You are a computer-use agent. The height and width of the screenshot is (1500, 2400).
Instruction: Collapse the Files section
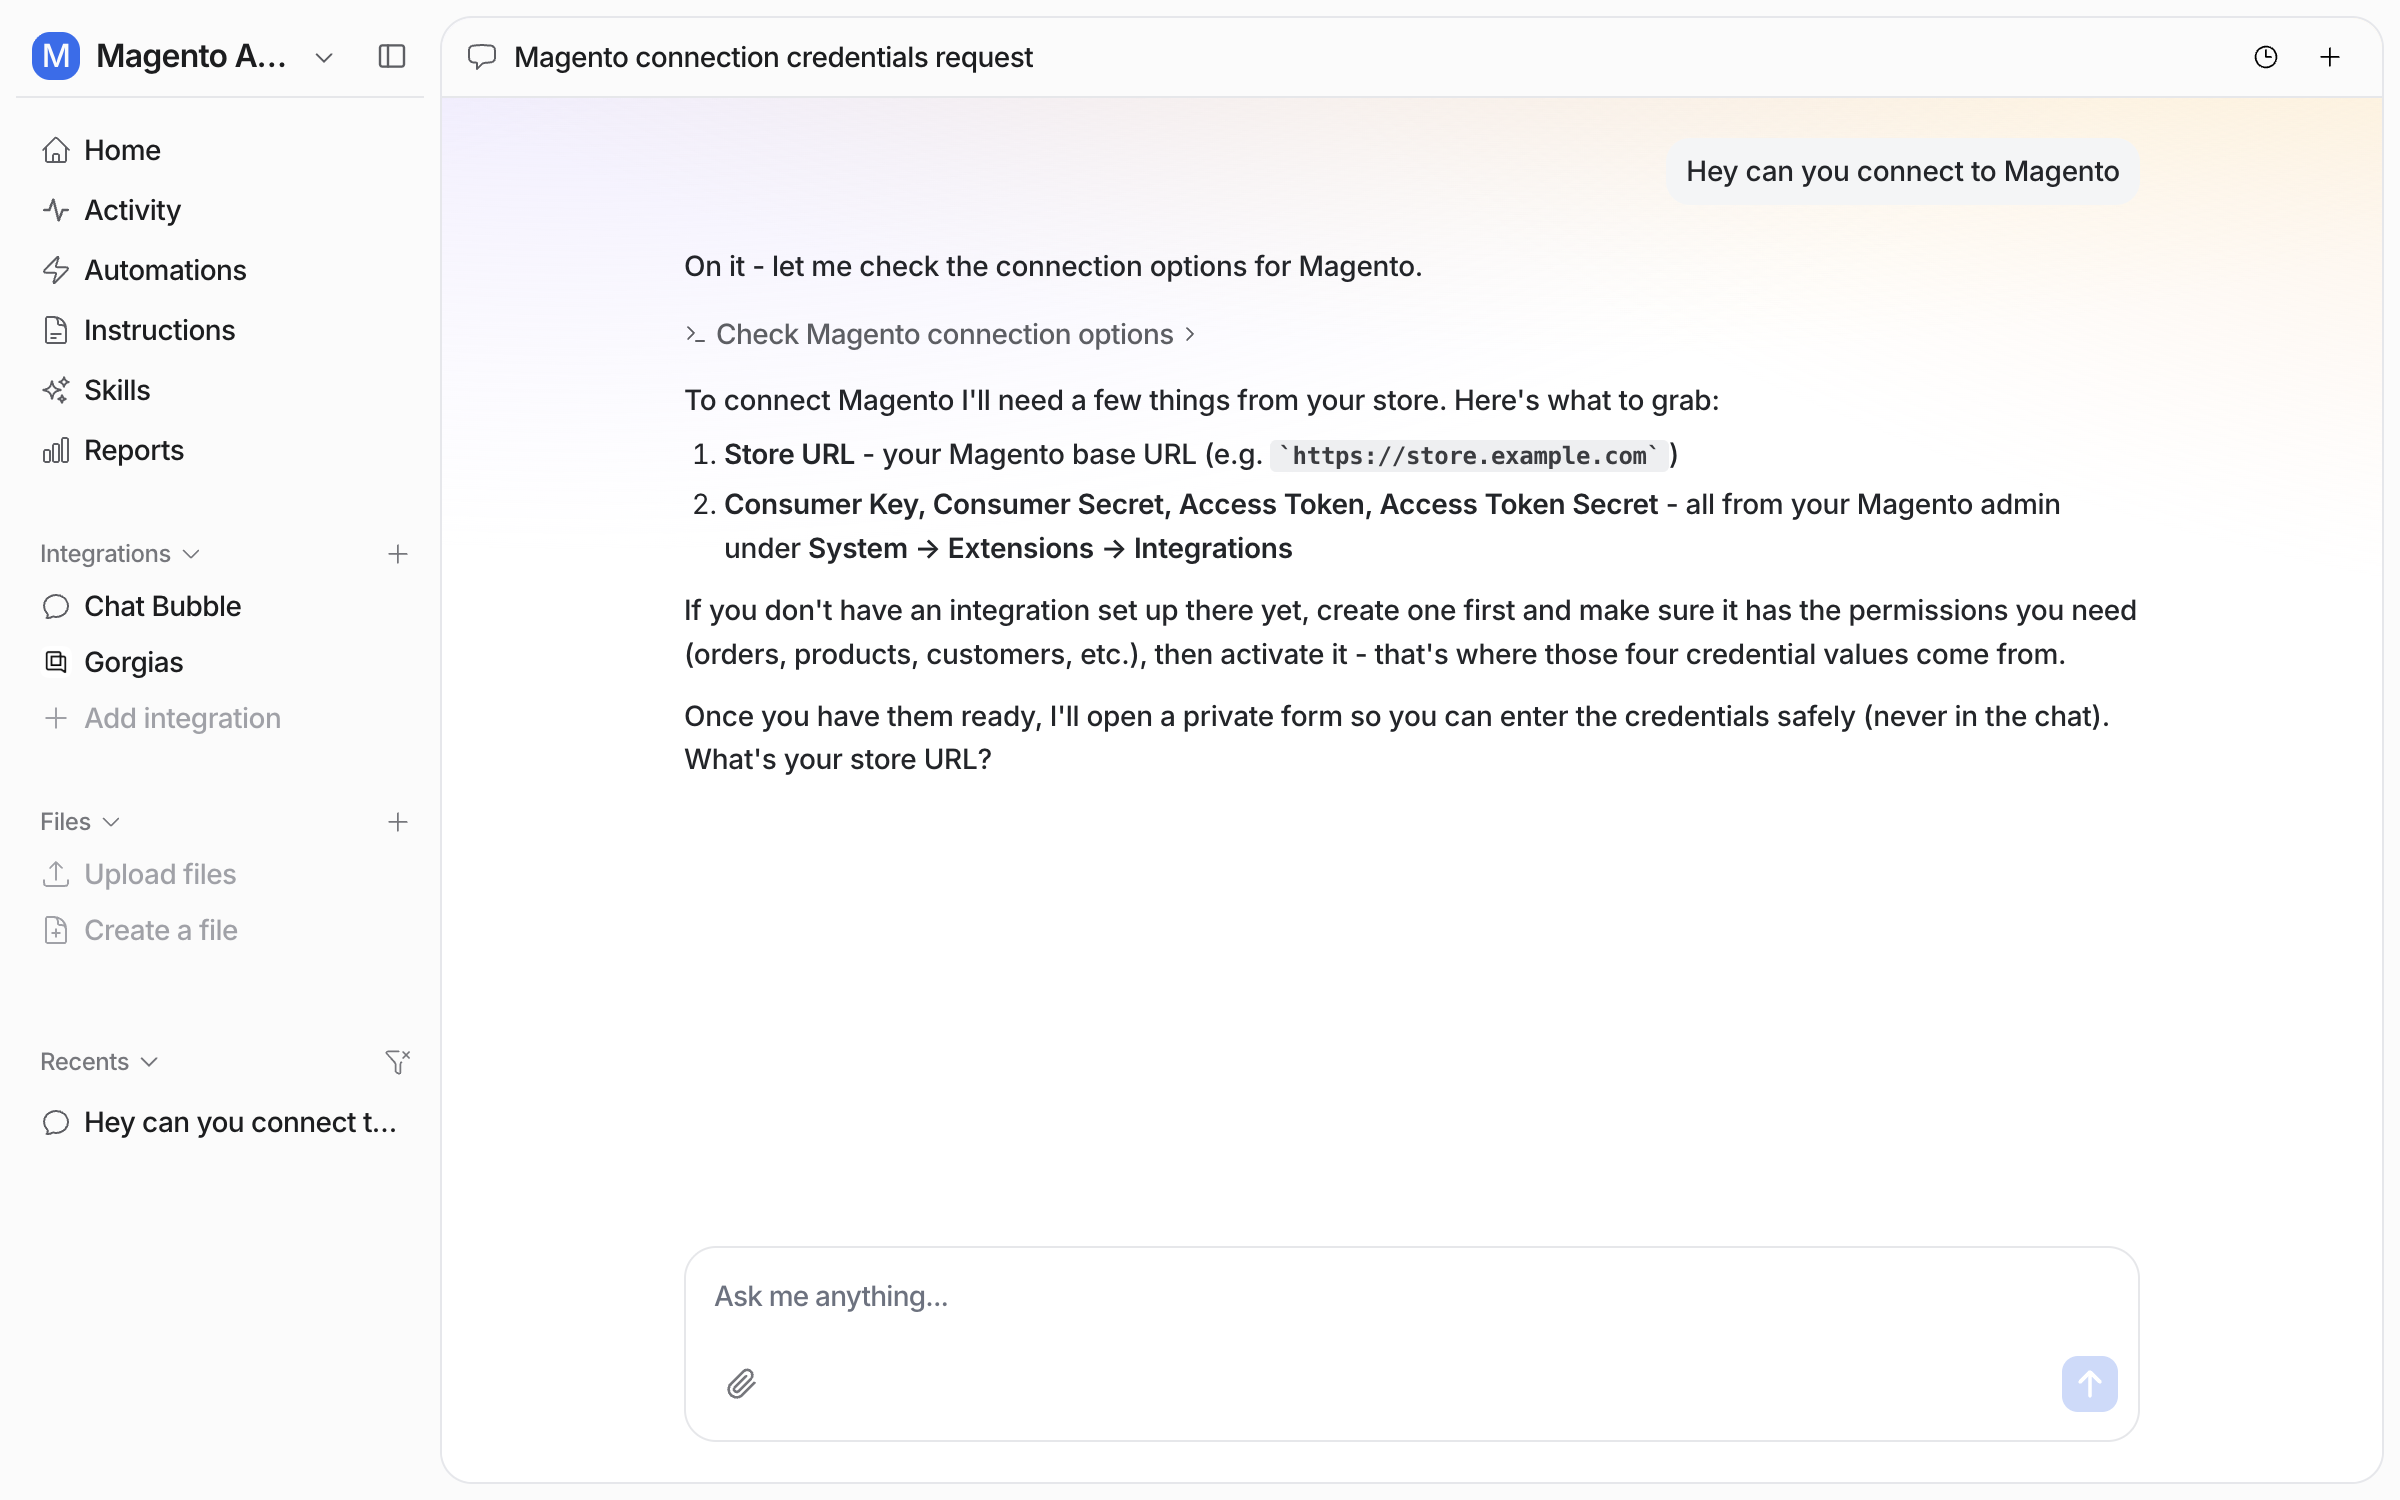(80, 822)
